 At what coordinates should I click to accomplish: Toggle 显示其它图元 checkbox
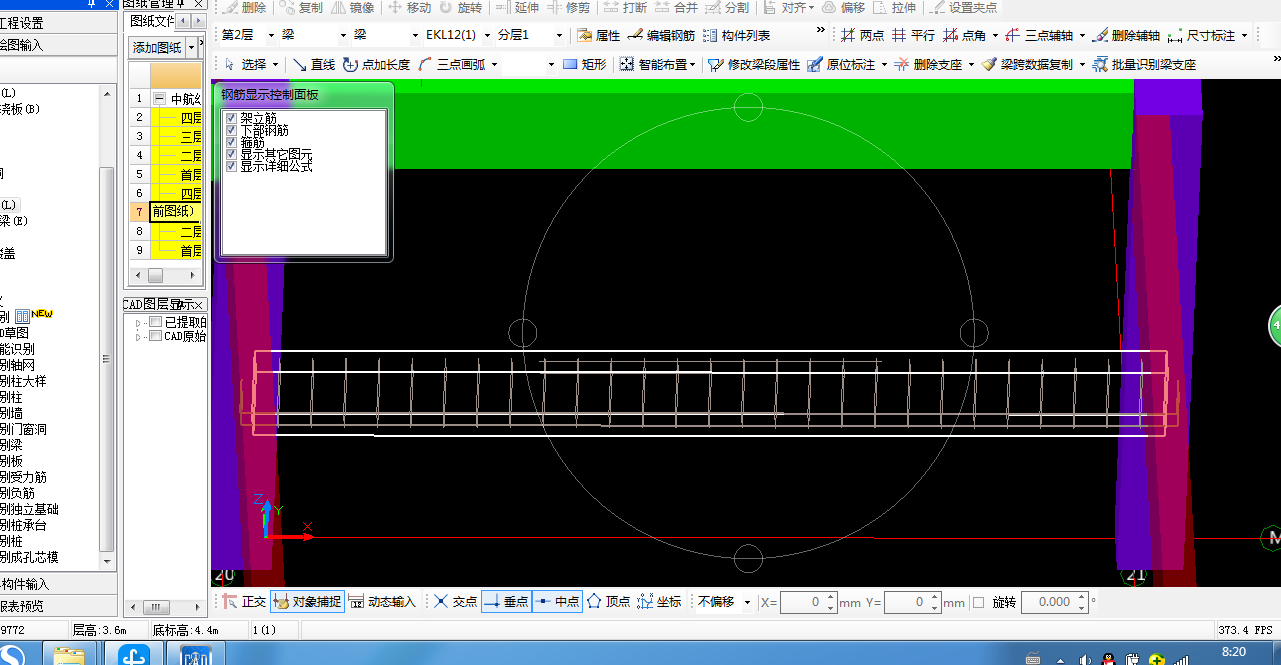pyautogui.click(x=231, y=155)
